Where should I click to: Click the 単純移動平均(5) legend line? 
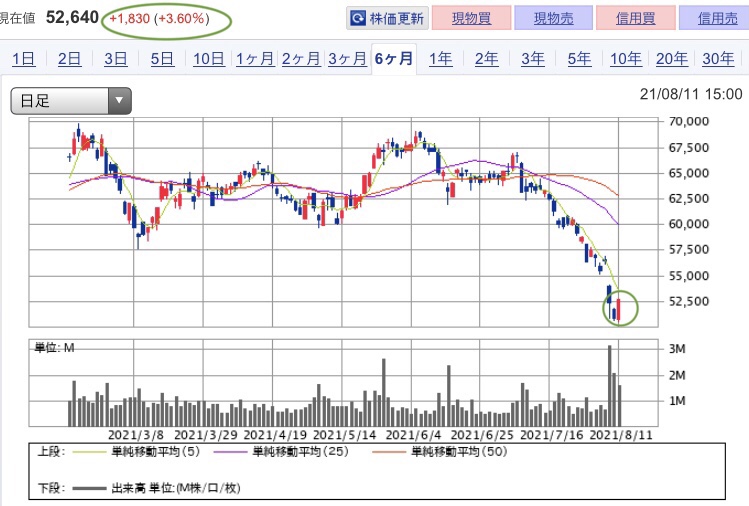[x=88, y=452]
